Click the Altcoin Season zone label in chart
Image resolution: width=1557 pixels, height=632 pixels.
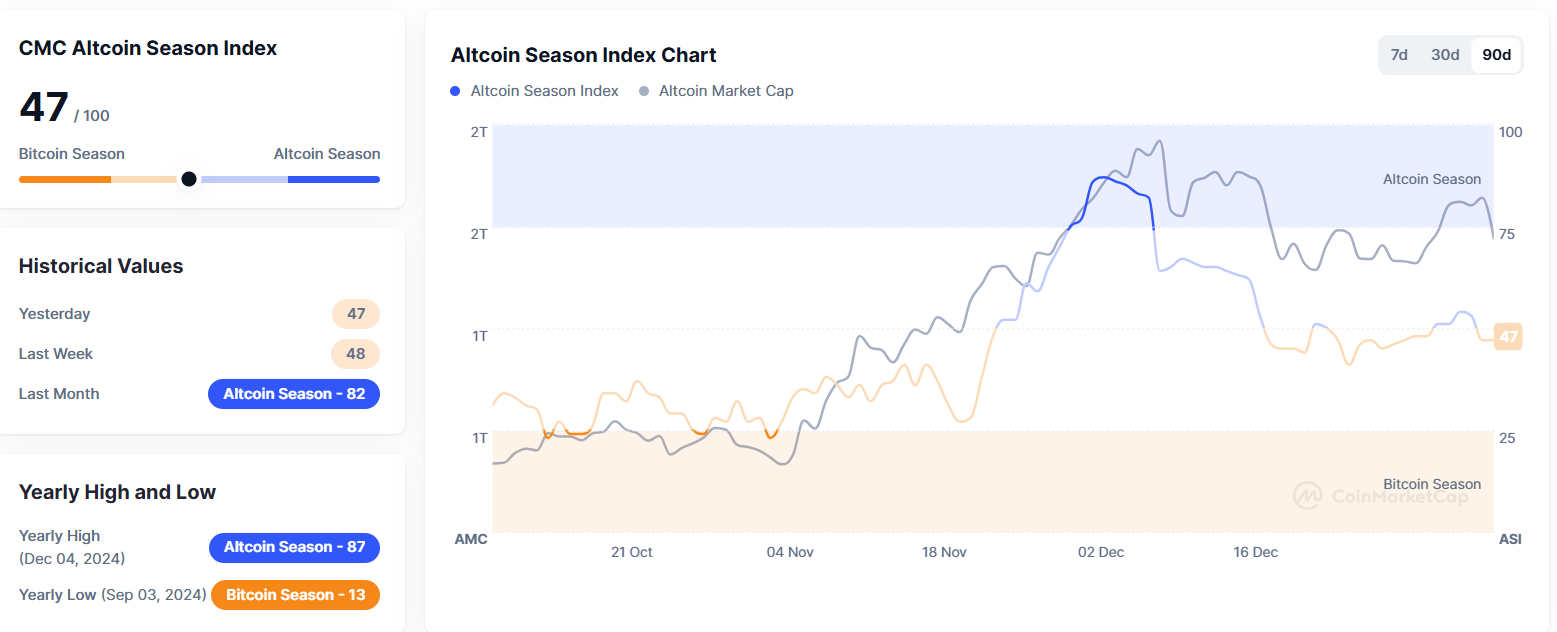[x=1432, y=179]
